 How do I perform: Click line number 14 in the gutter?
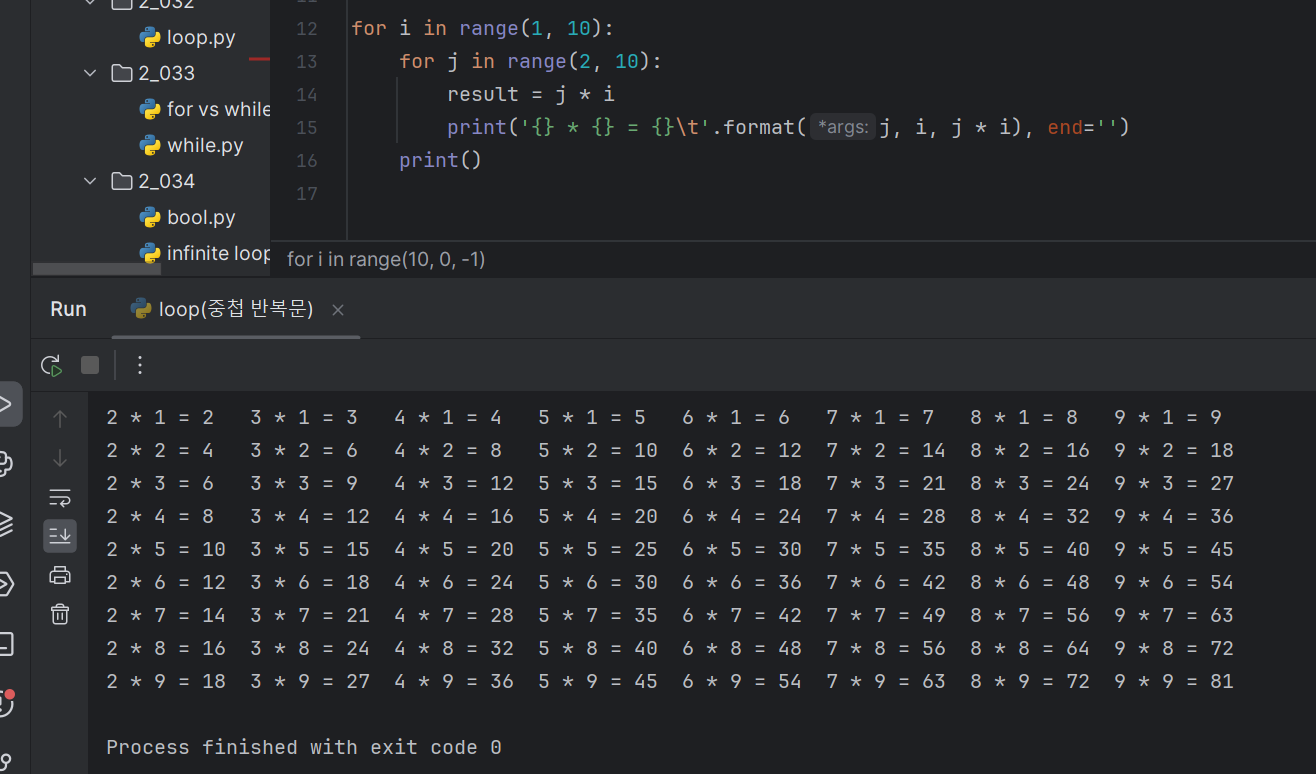306,94
